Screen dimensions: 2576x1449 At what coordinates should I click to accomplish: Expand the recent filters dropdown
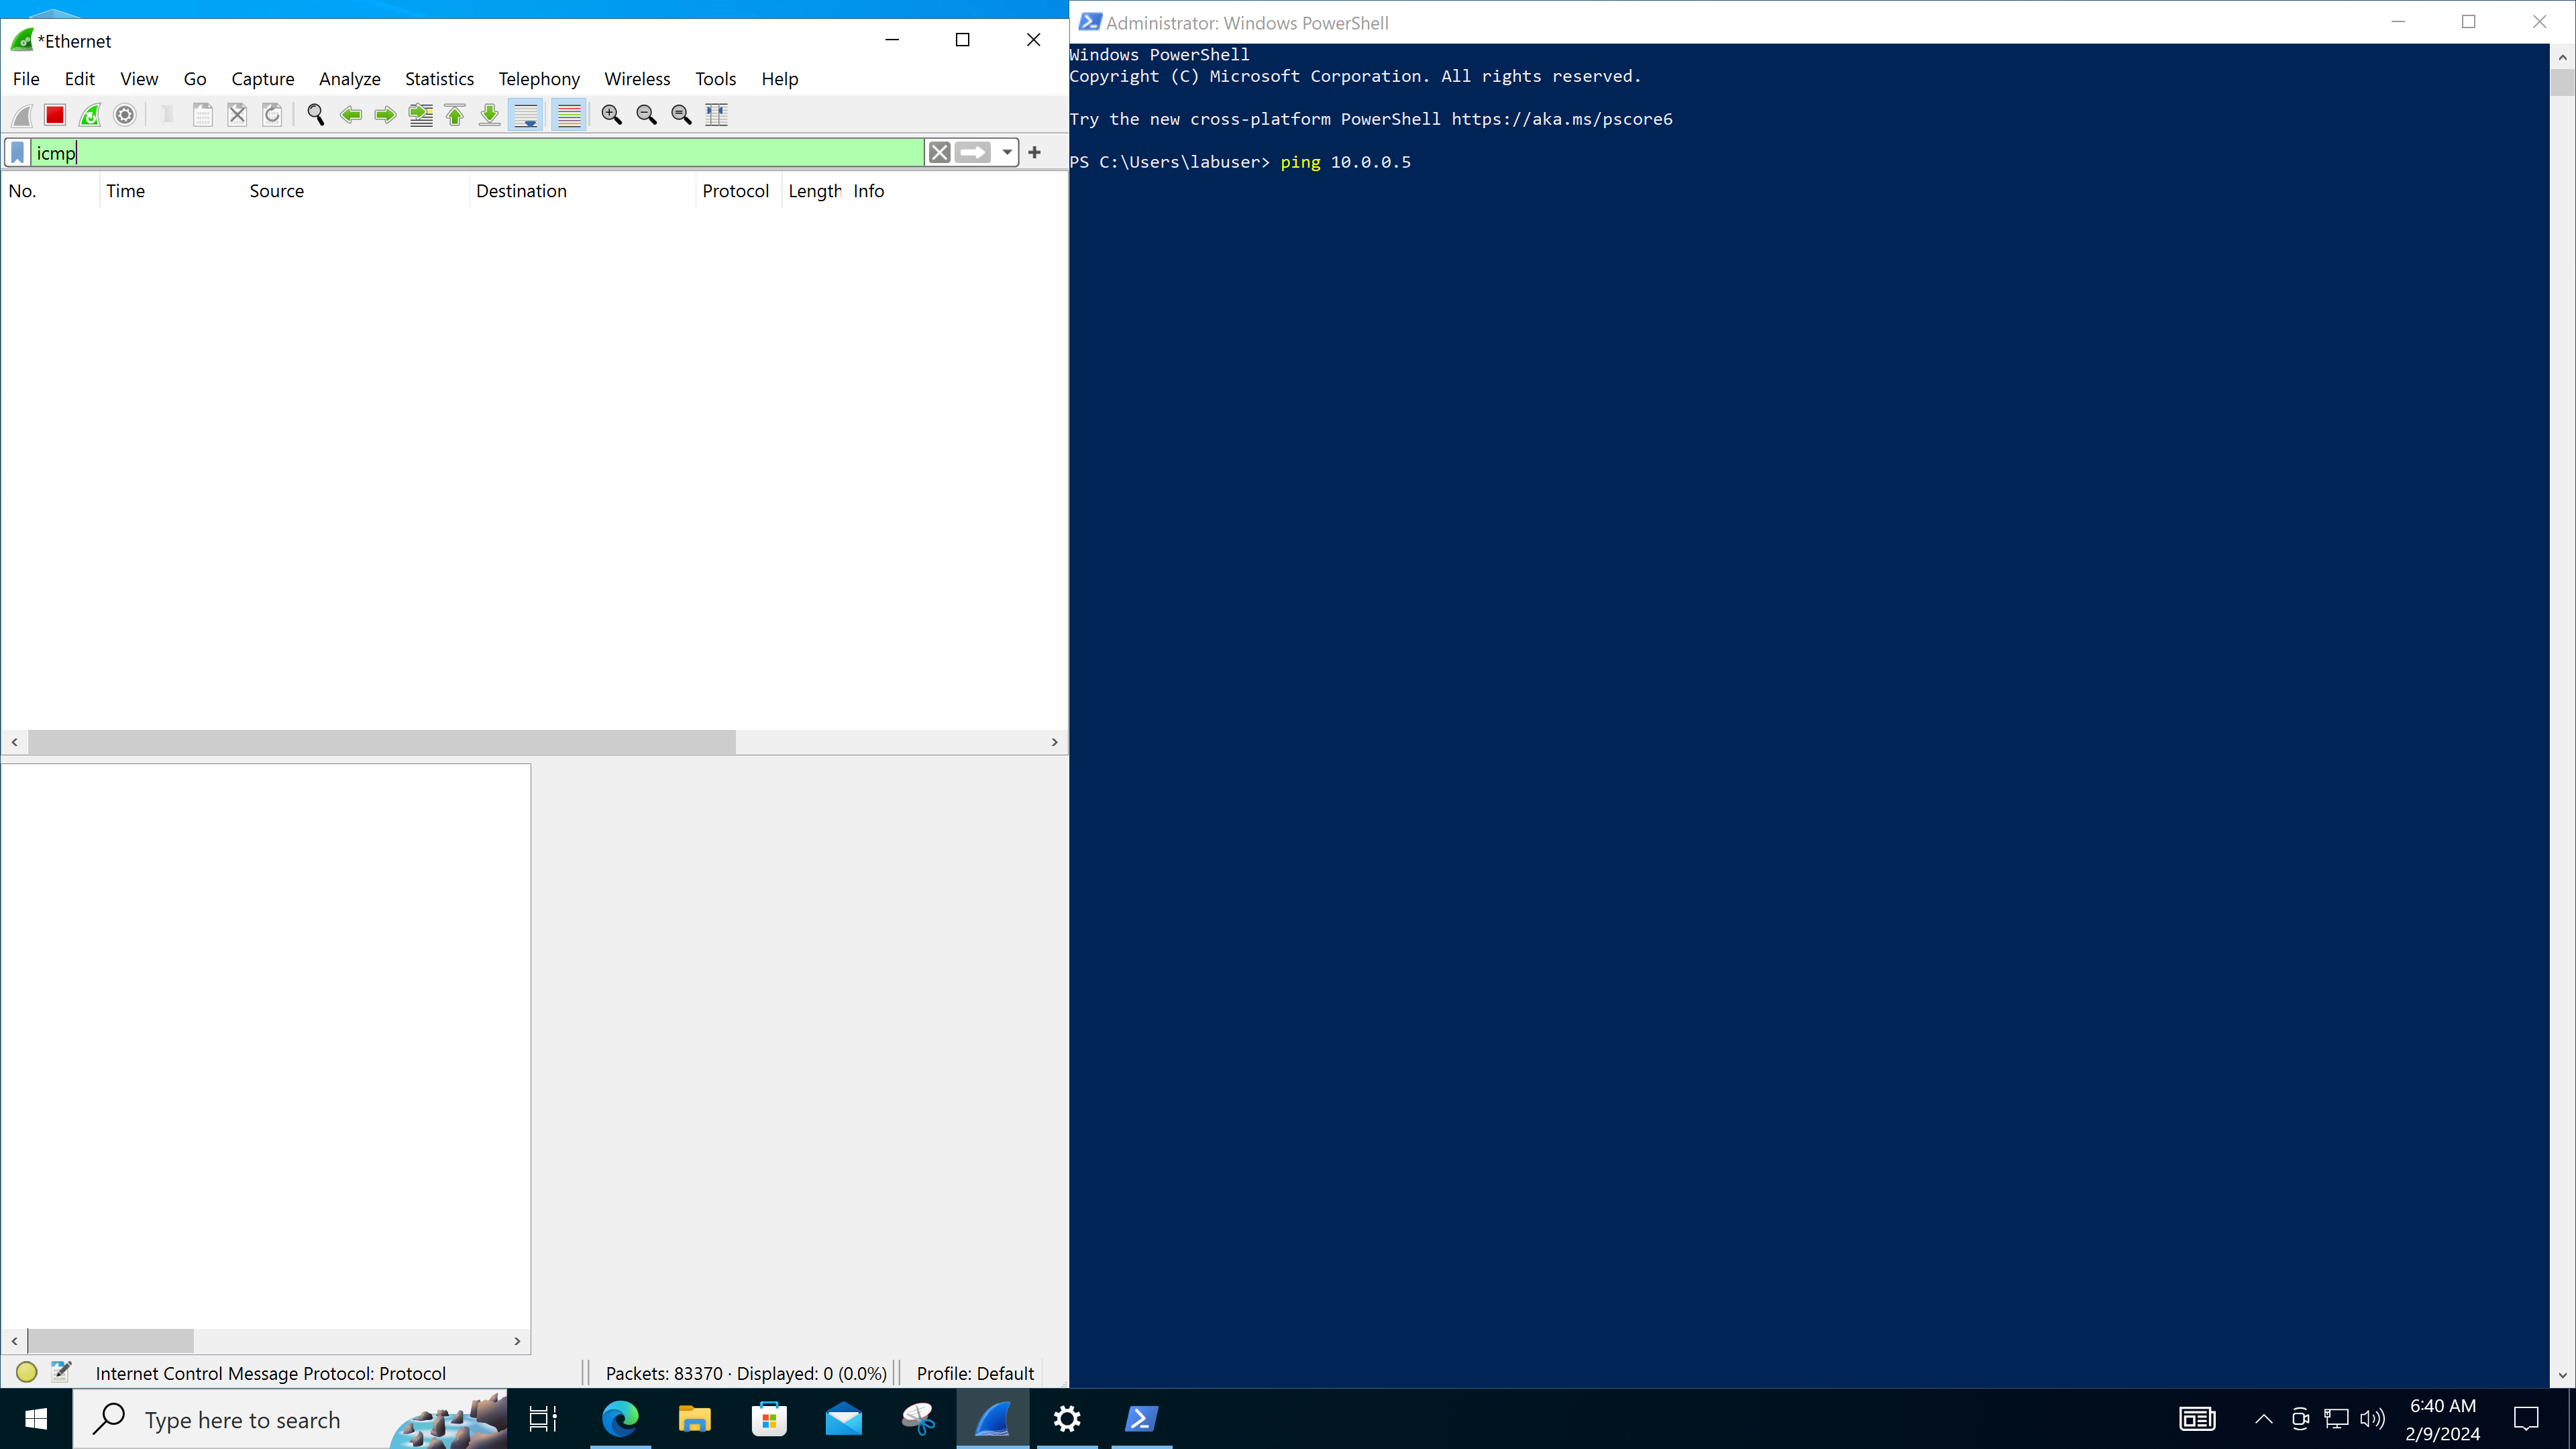coord(1007,153)
